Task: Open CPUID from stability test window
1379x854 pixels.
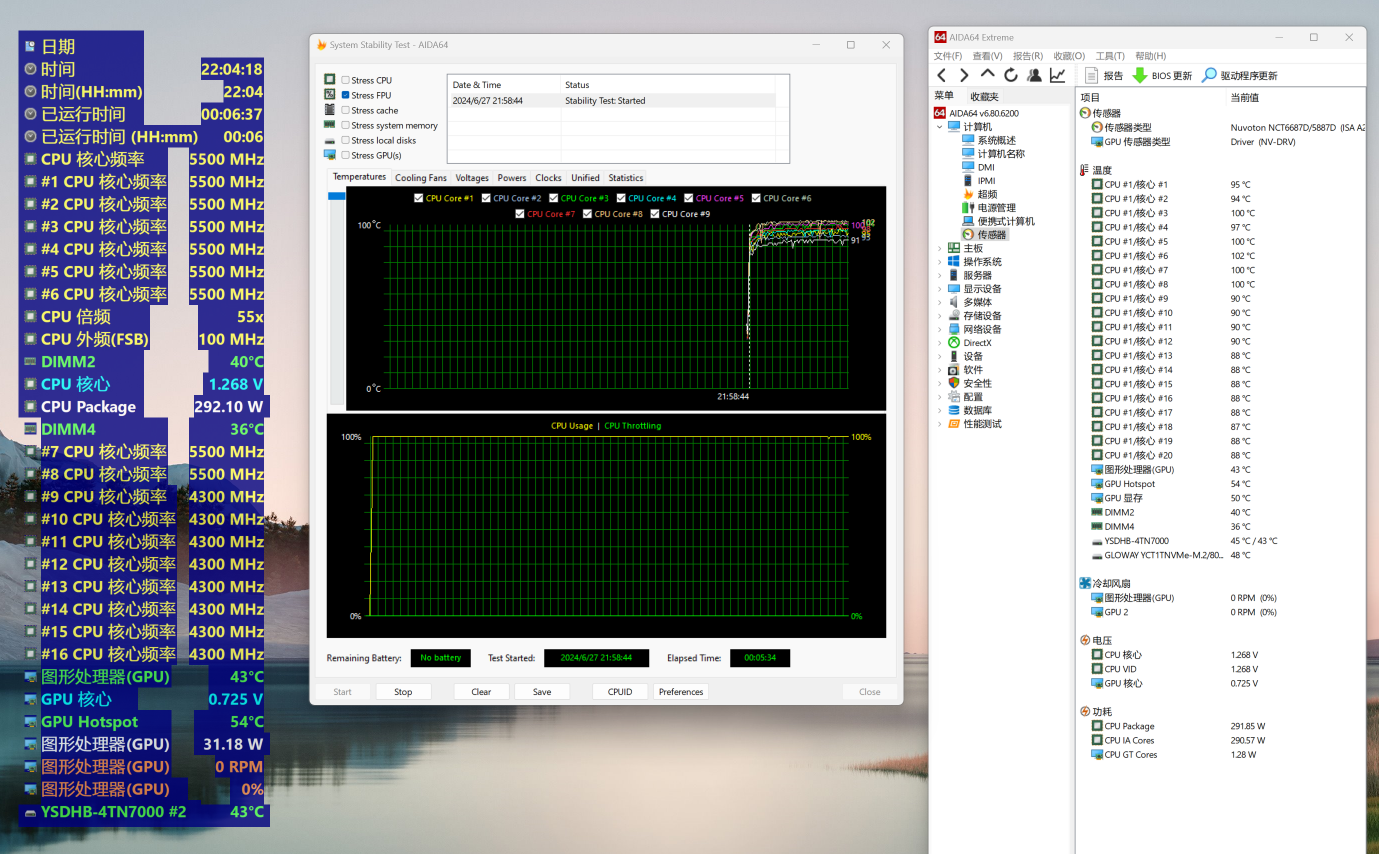Action: pos(620,692)
